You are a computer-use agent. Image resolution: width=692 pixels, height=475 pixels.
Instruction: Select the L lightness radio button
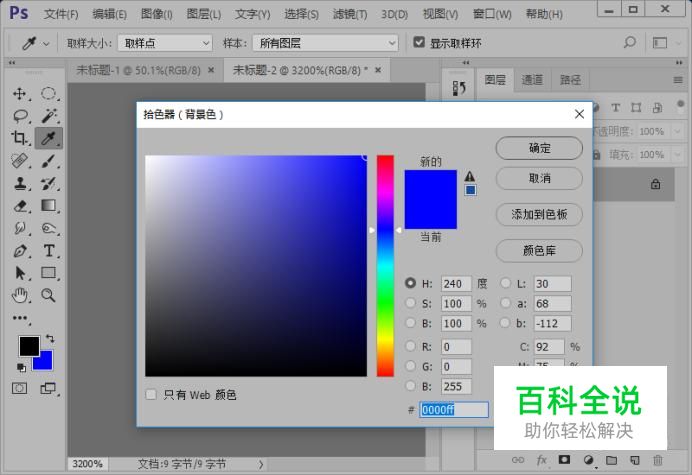[505, 283]
